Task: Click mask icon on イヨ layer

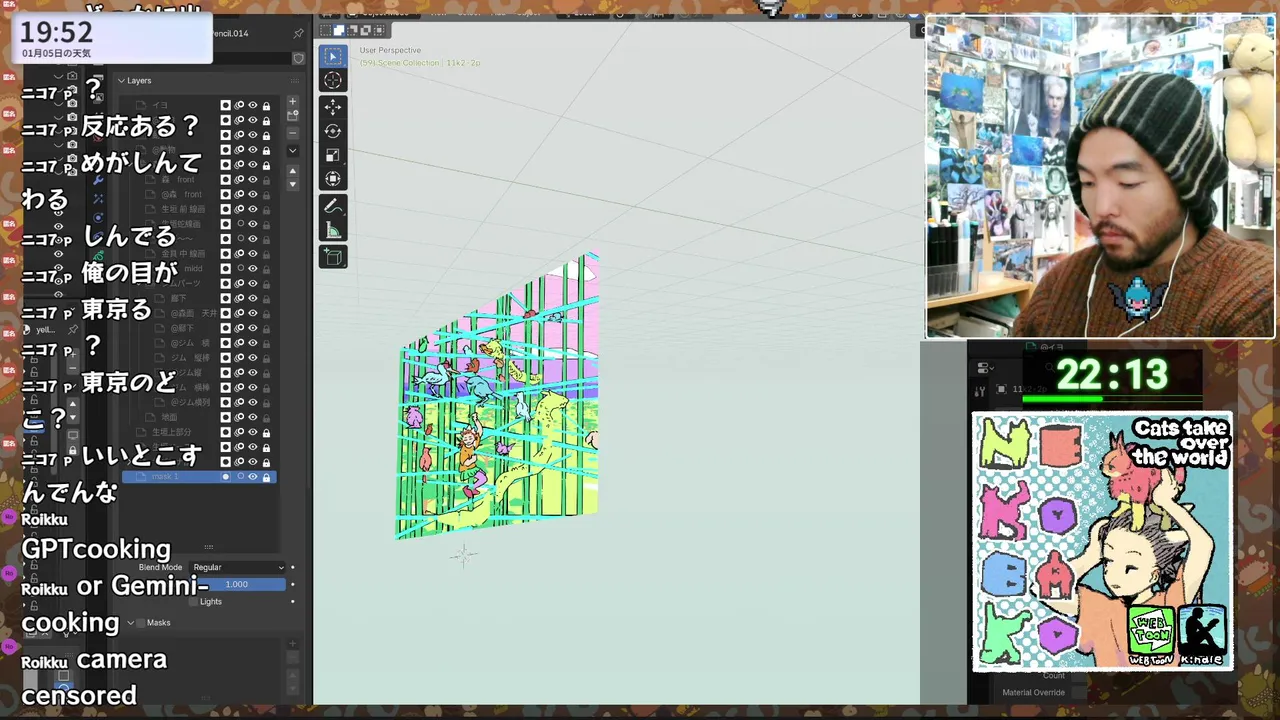Action: 226,105
